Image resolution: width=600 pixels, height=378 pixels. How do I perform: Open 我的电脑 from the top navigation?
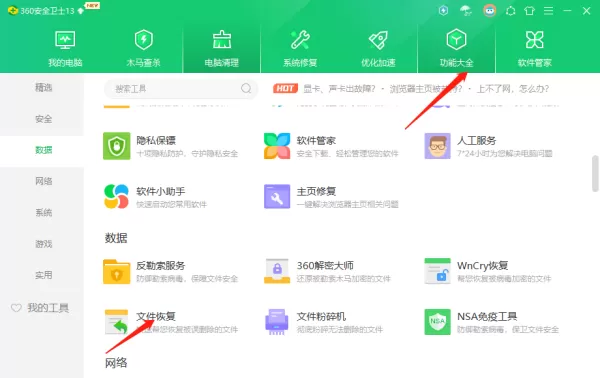tap(65, 48)
